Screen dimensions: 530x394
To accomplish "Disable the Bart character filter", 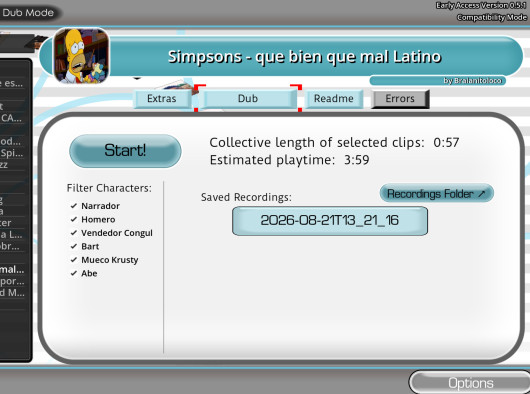I will (x=85, y=246).
